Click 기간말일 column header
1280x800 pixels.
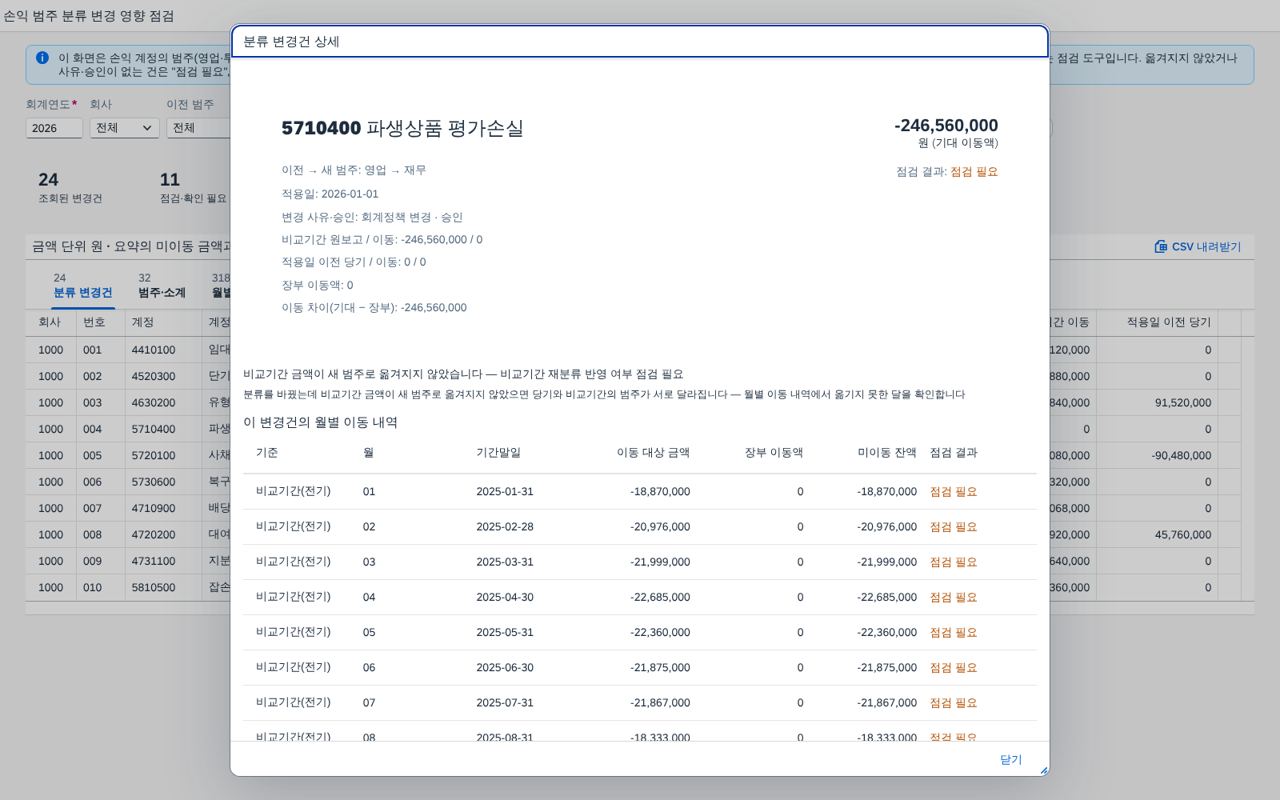click(498, 453)
